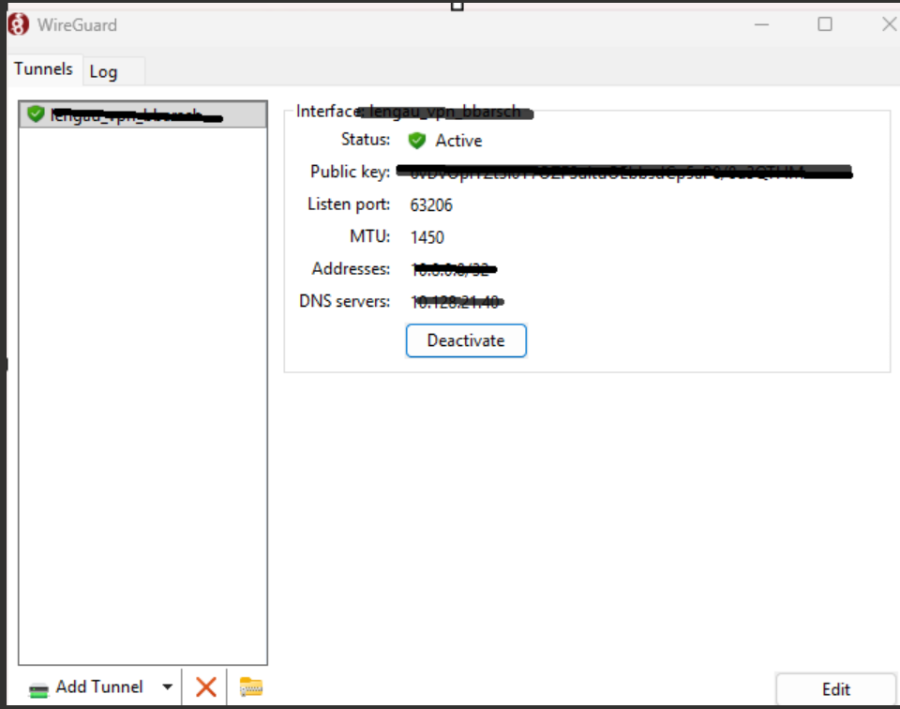Switch to the Log tab

coord(113,72)
